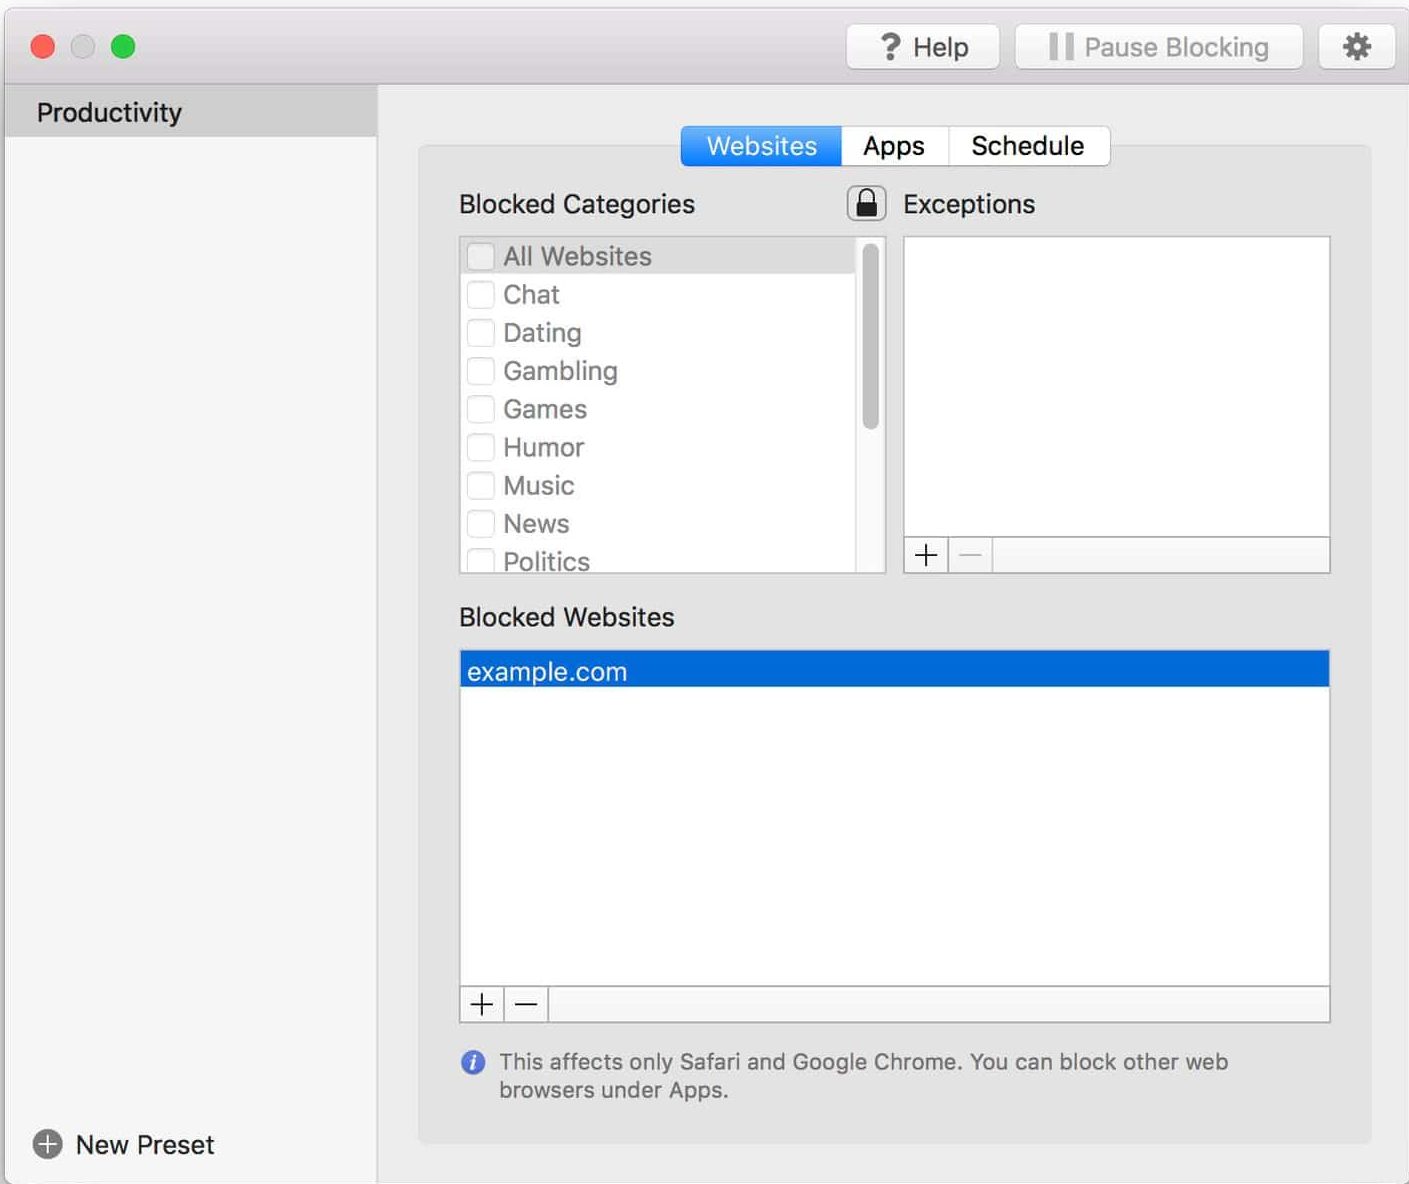Viewport: 1409px width, 1184px height.
Task: Remove an exception with the minus button
Action: 970,555
